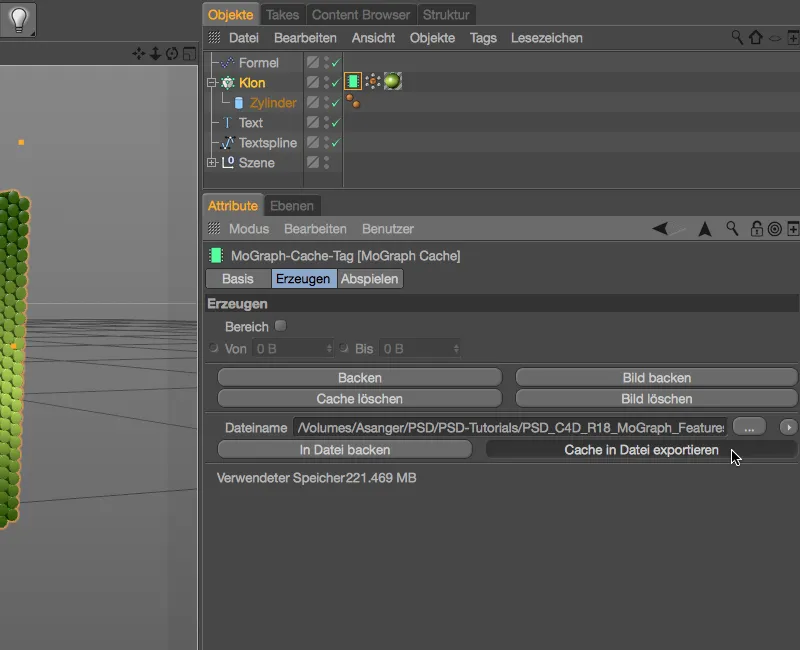The height and width of the screenshot is (650, 800).
Task: Toggle the Bis keyframe radio dot
Action: pyautogui.click(x=344, y=348)
